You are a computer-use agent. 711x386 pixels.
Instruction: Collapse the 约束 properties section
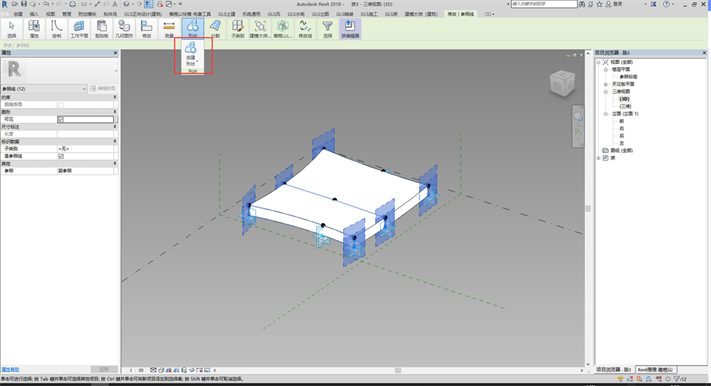click(115, 97)
